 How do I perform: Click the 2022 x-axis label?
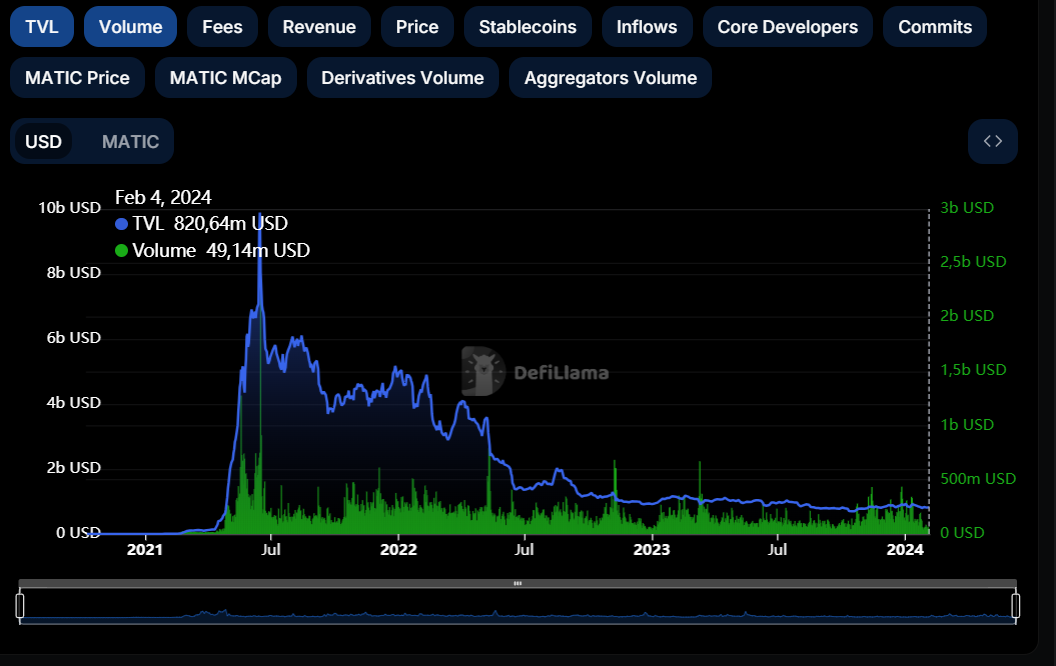pyautogui.click(x=398, y=550)
